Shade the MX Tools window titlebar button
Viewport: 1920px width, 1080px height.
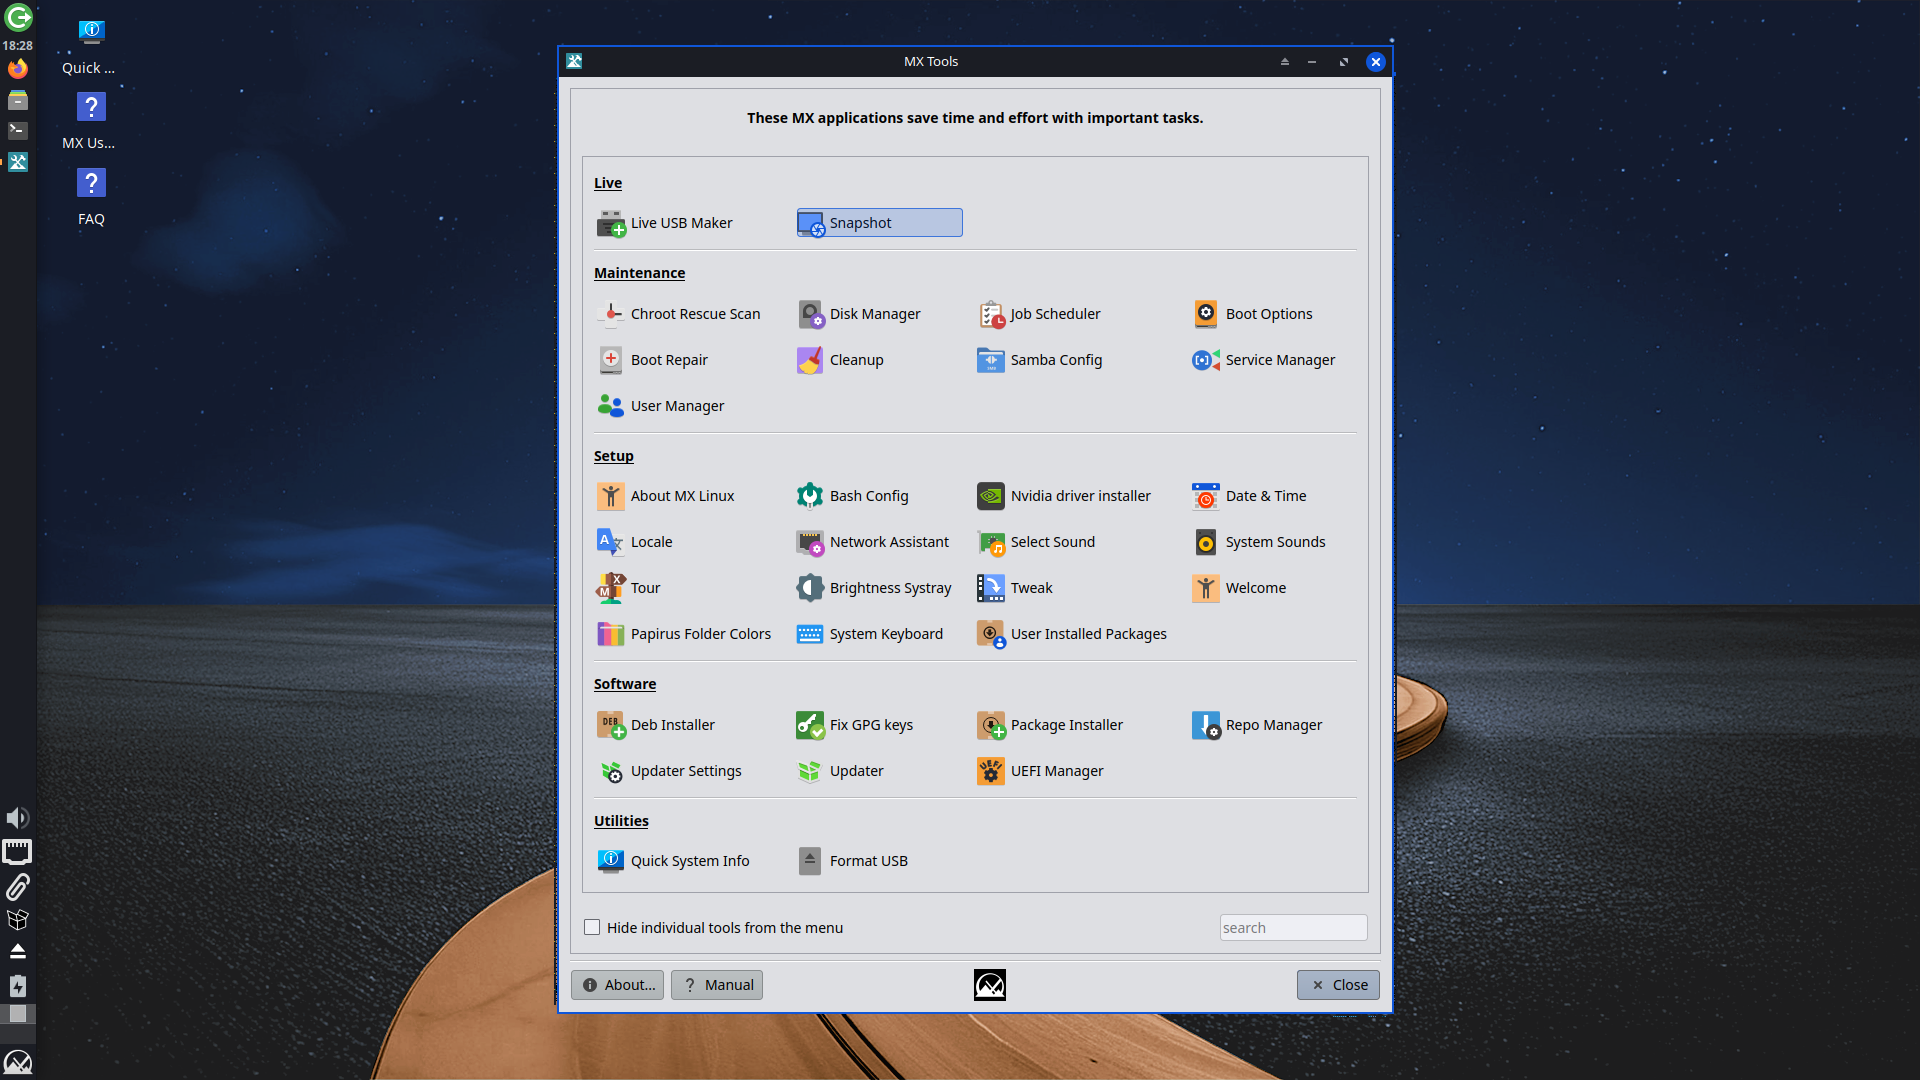1285,62
